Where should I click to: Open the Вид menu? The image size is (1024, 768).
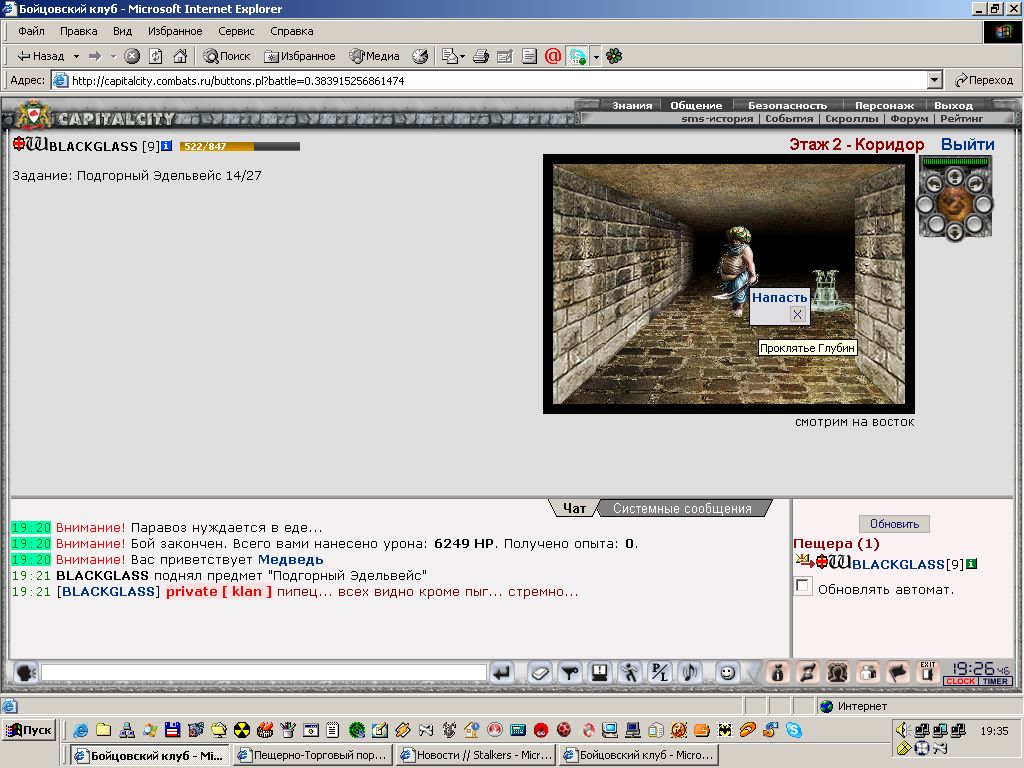pyautogui.click(x=122, y=31)
